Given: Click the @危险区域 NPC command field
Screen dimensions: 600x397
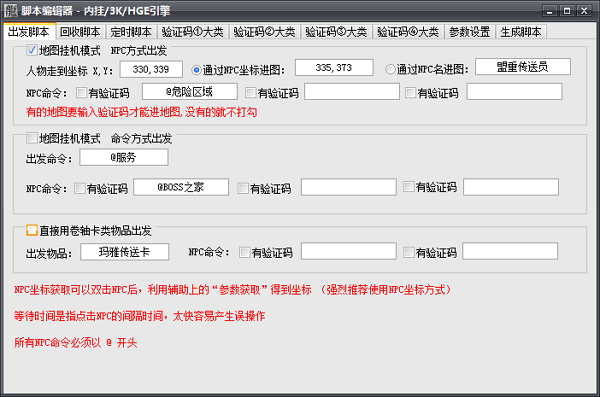Looking at the screenshot, I should pos(189,92).
